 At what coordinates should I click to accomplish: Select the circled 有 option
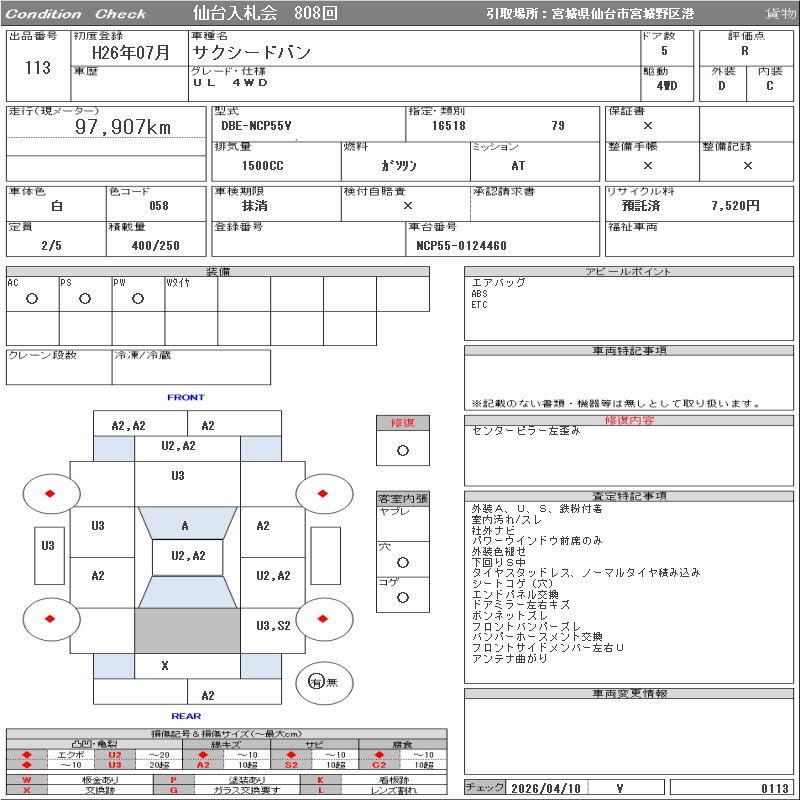(316, 682)
